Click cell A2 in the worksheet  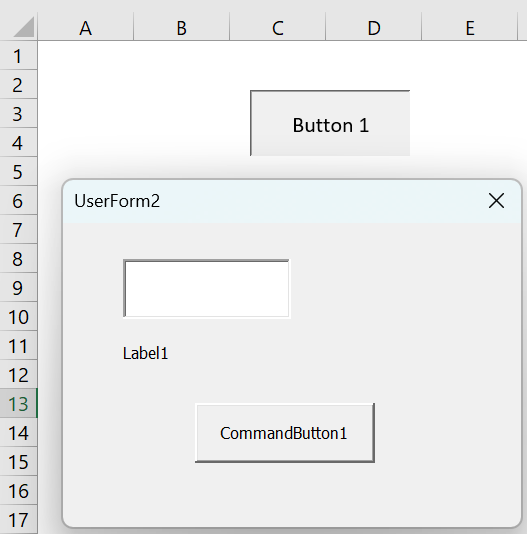tap(86, 84)
